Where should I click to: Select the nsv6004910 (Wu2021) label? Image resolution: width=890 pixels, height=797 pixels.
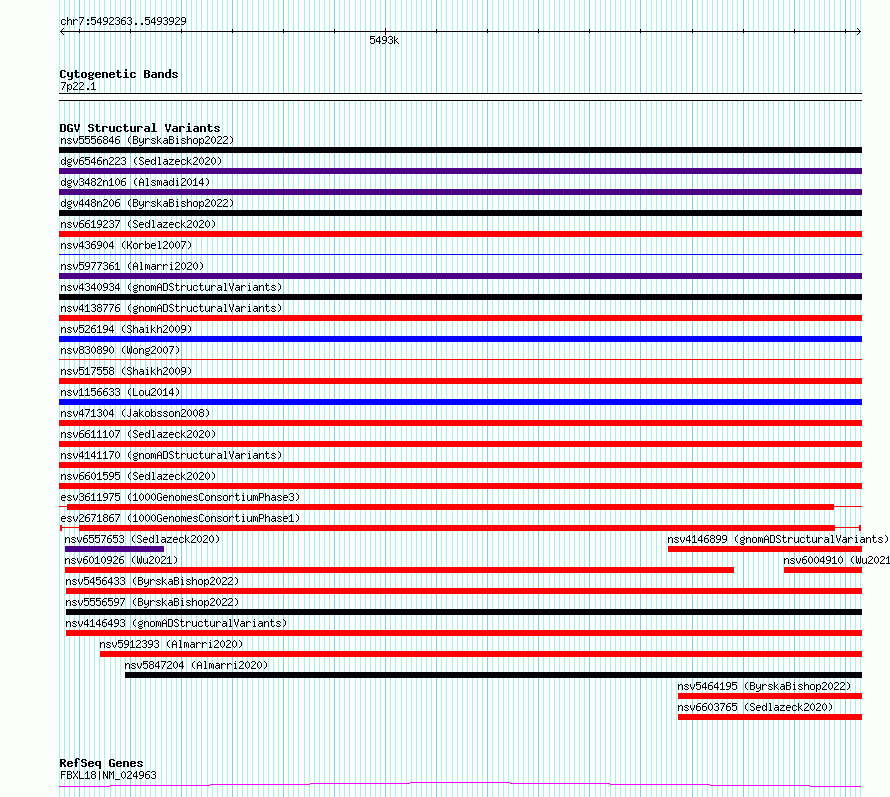pos(837,560)
